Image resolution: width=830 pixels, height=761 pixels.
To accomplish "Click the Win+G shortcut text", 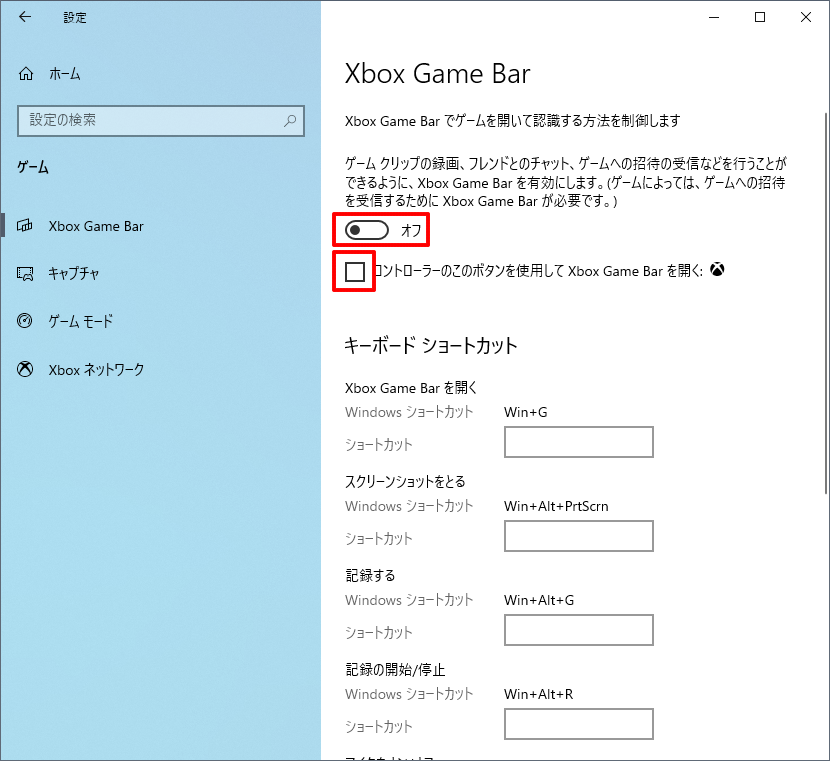I will (x=526, y=412).
